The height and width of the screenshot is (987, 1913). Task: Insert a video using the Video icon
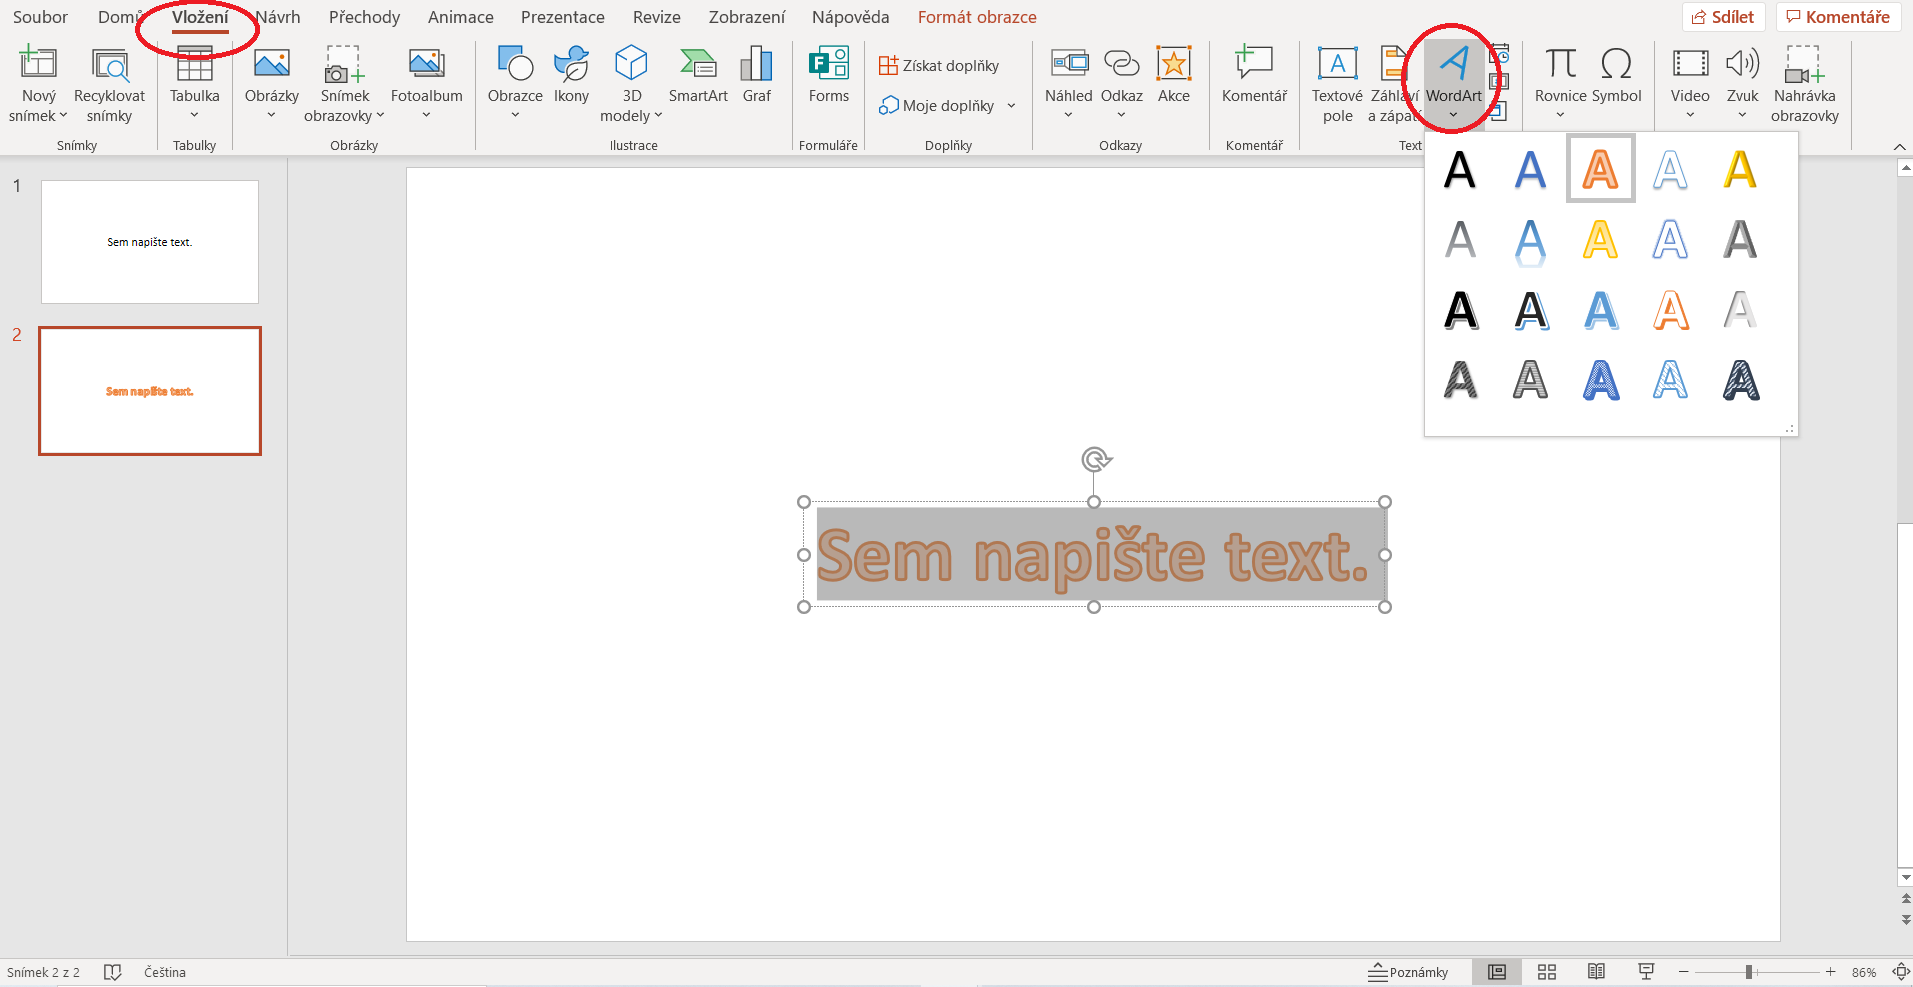coord(1688,80)
